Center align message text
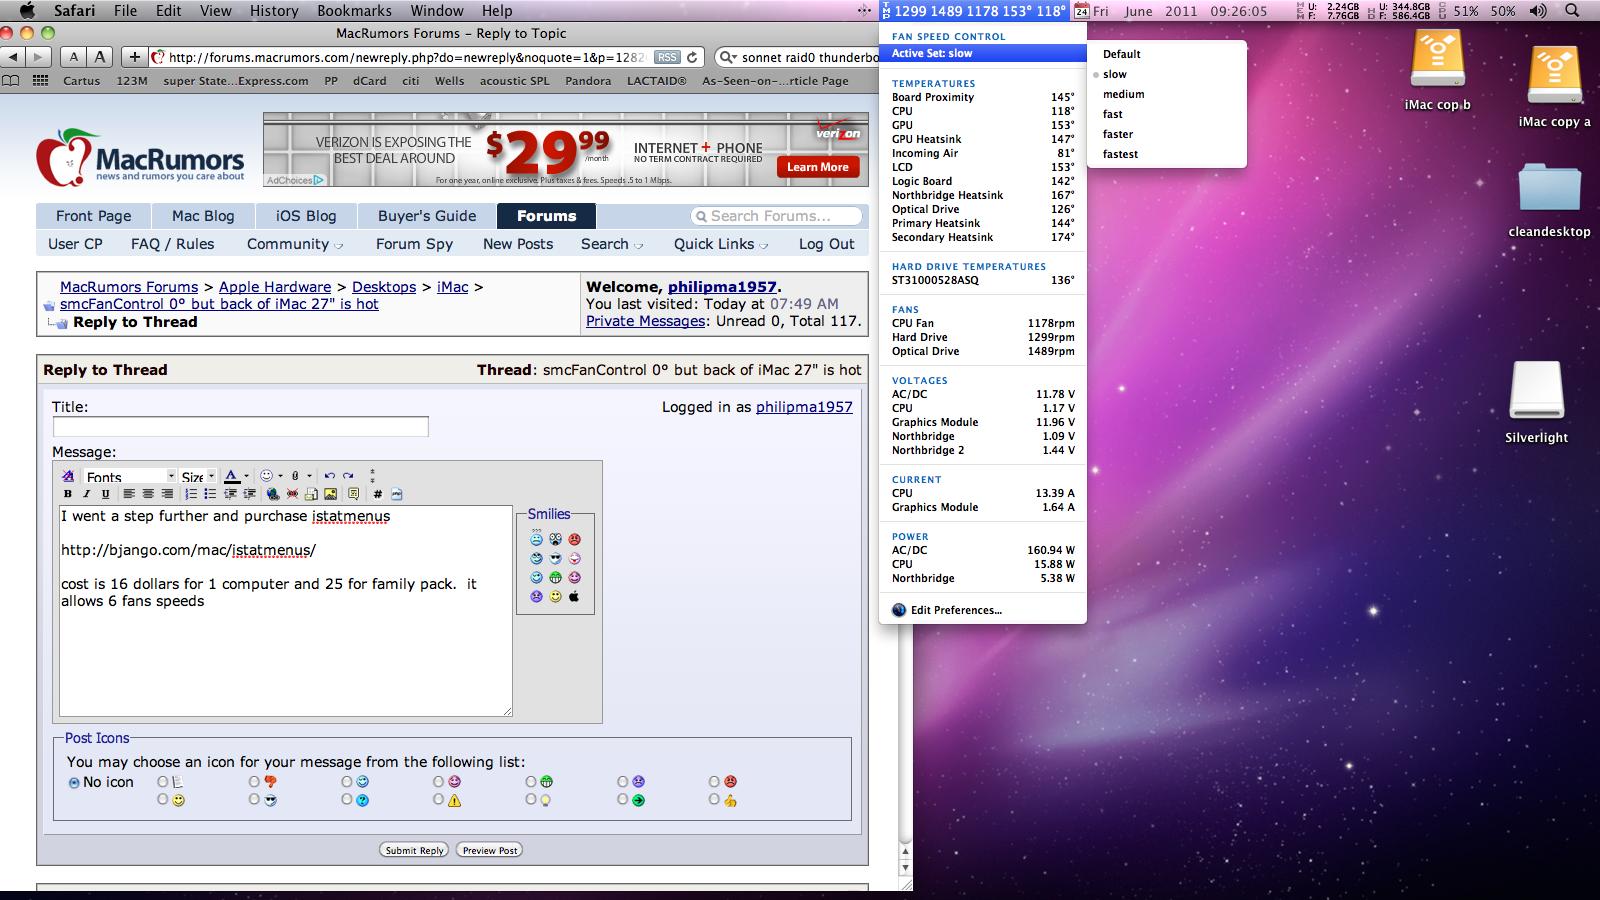This screenshot has width=1600, height=900. click(148, 494)
